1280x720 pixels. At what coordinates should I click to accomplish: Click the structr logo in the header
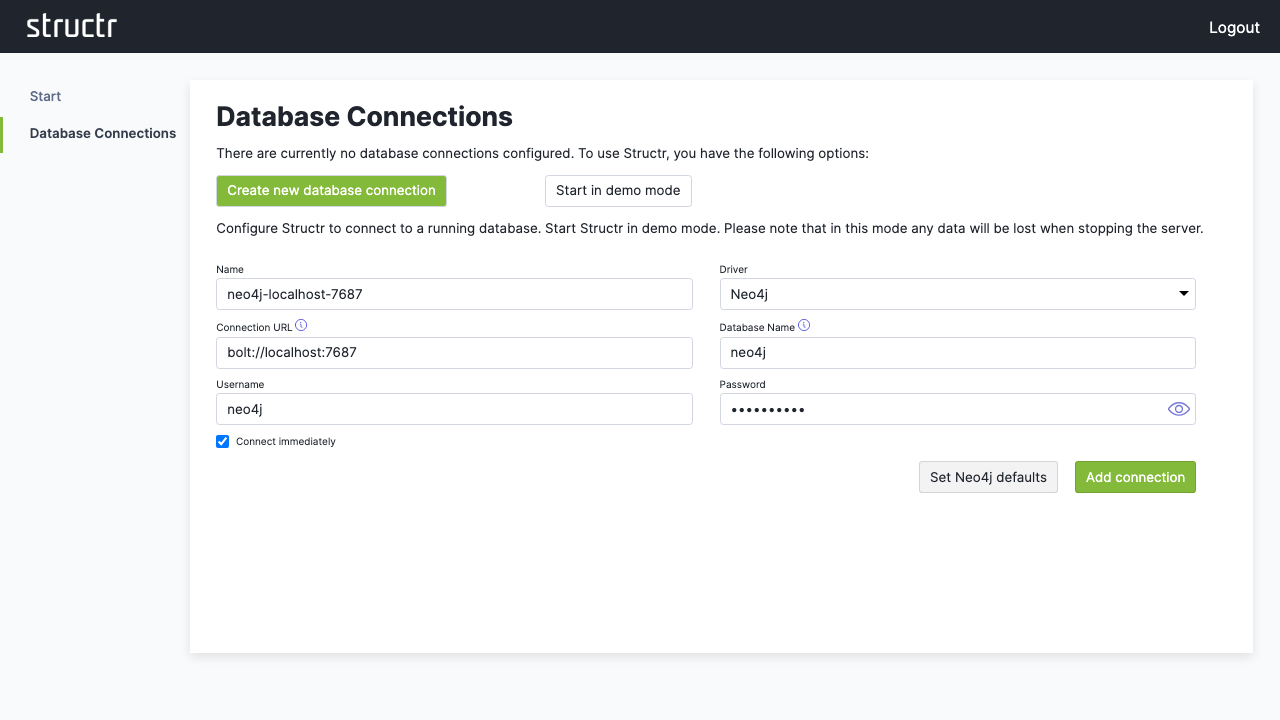pos(71,26)
